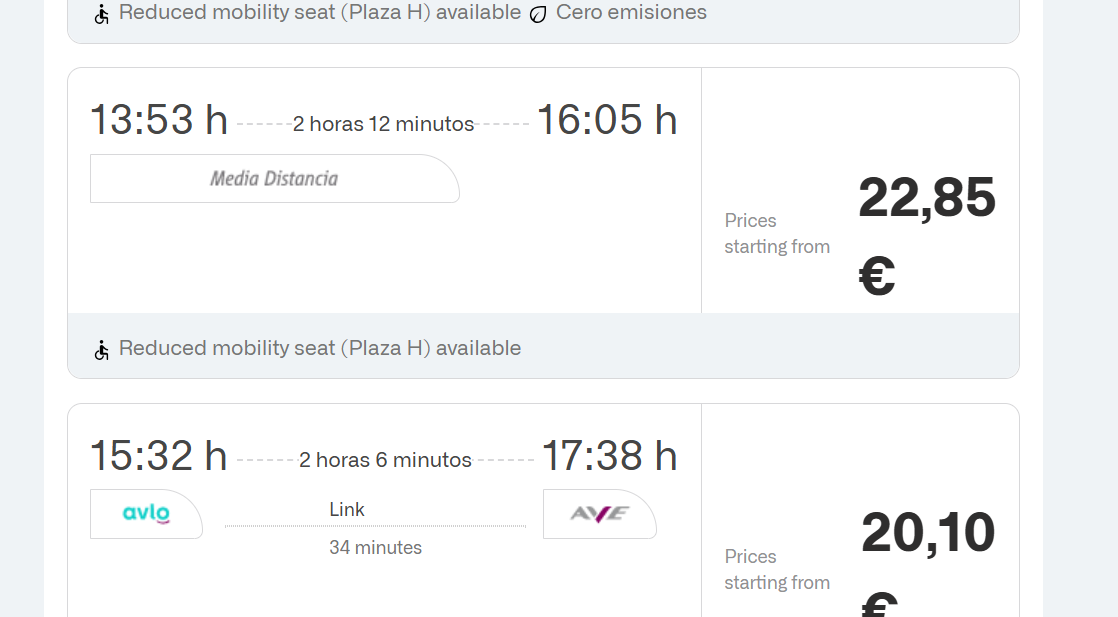The width and height of the screenshot is (1118, 617).
Task: Choose the 22,85 € price
Action: 927,234
